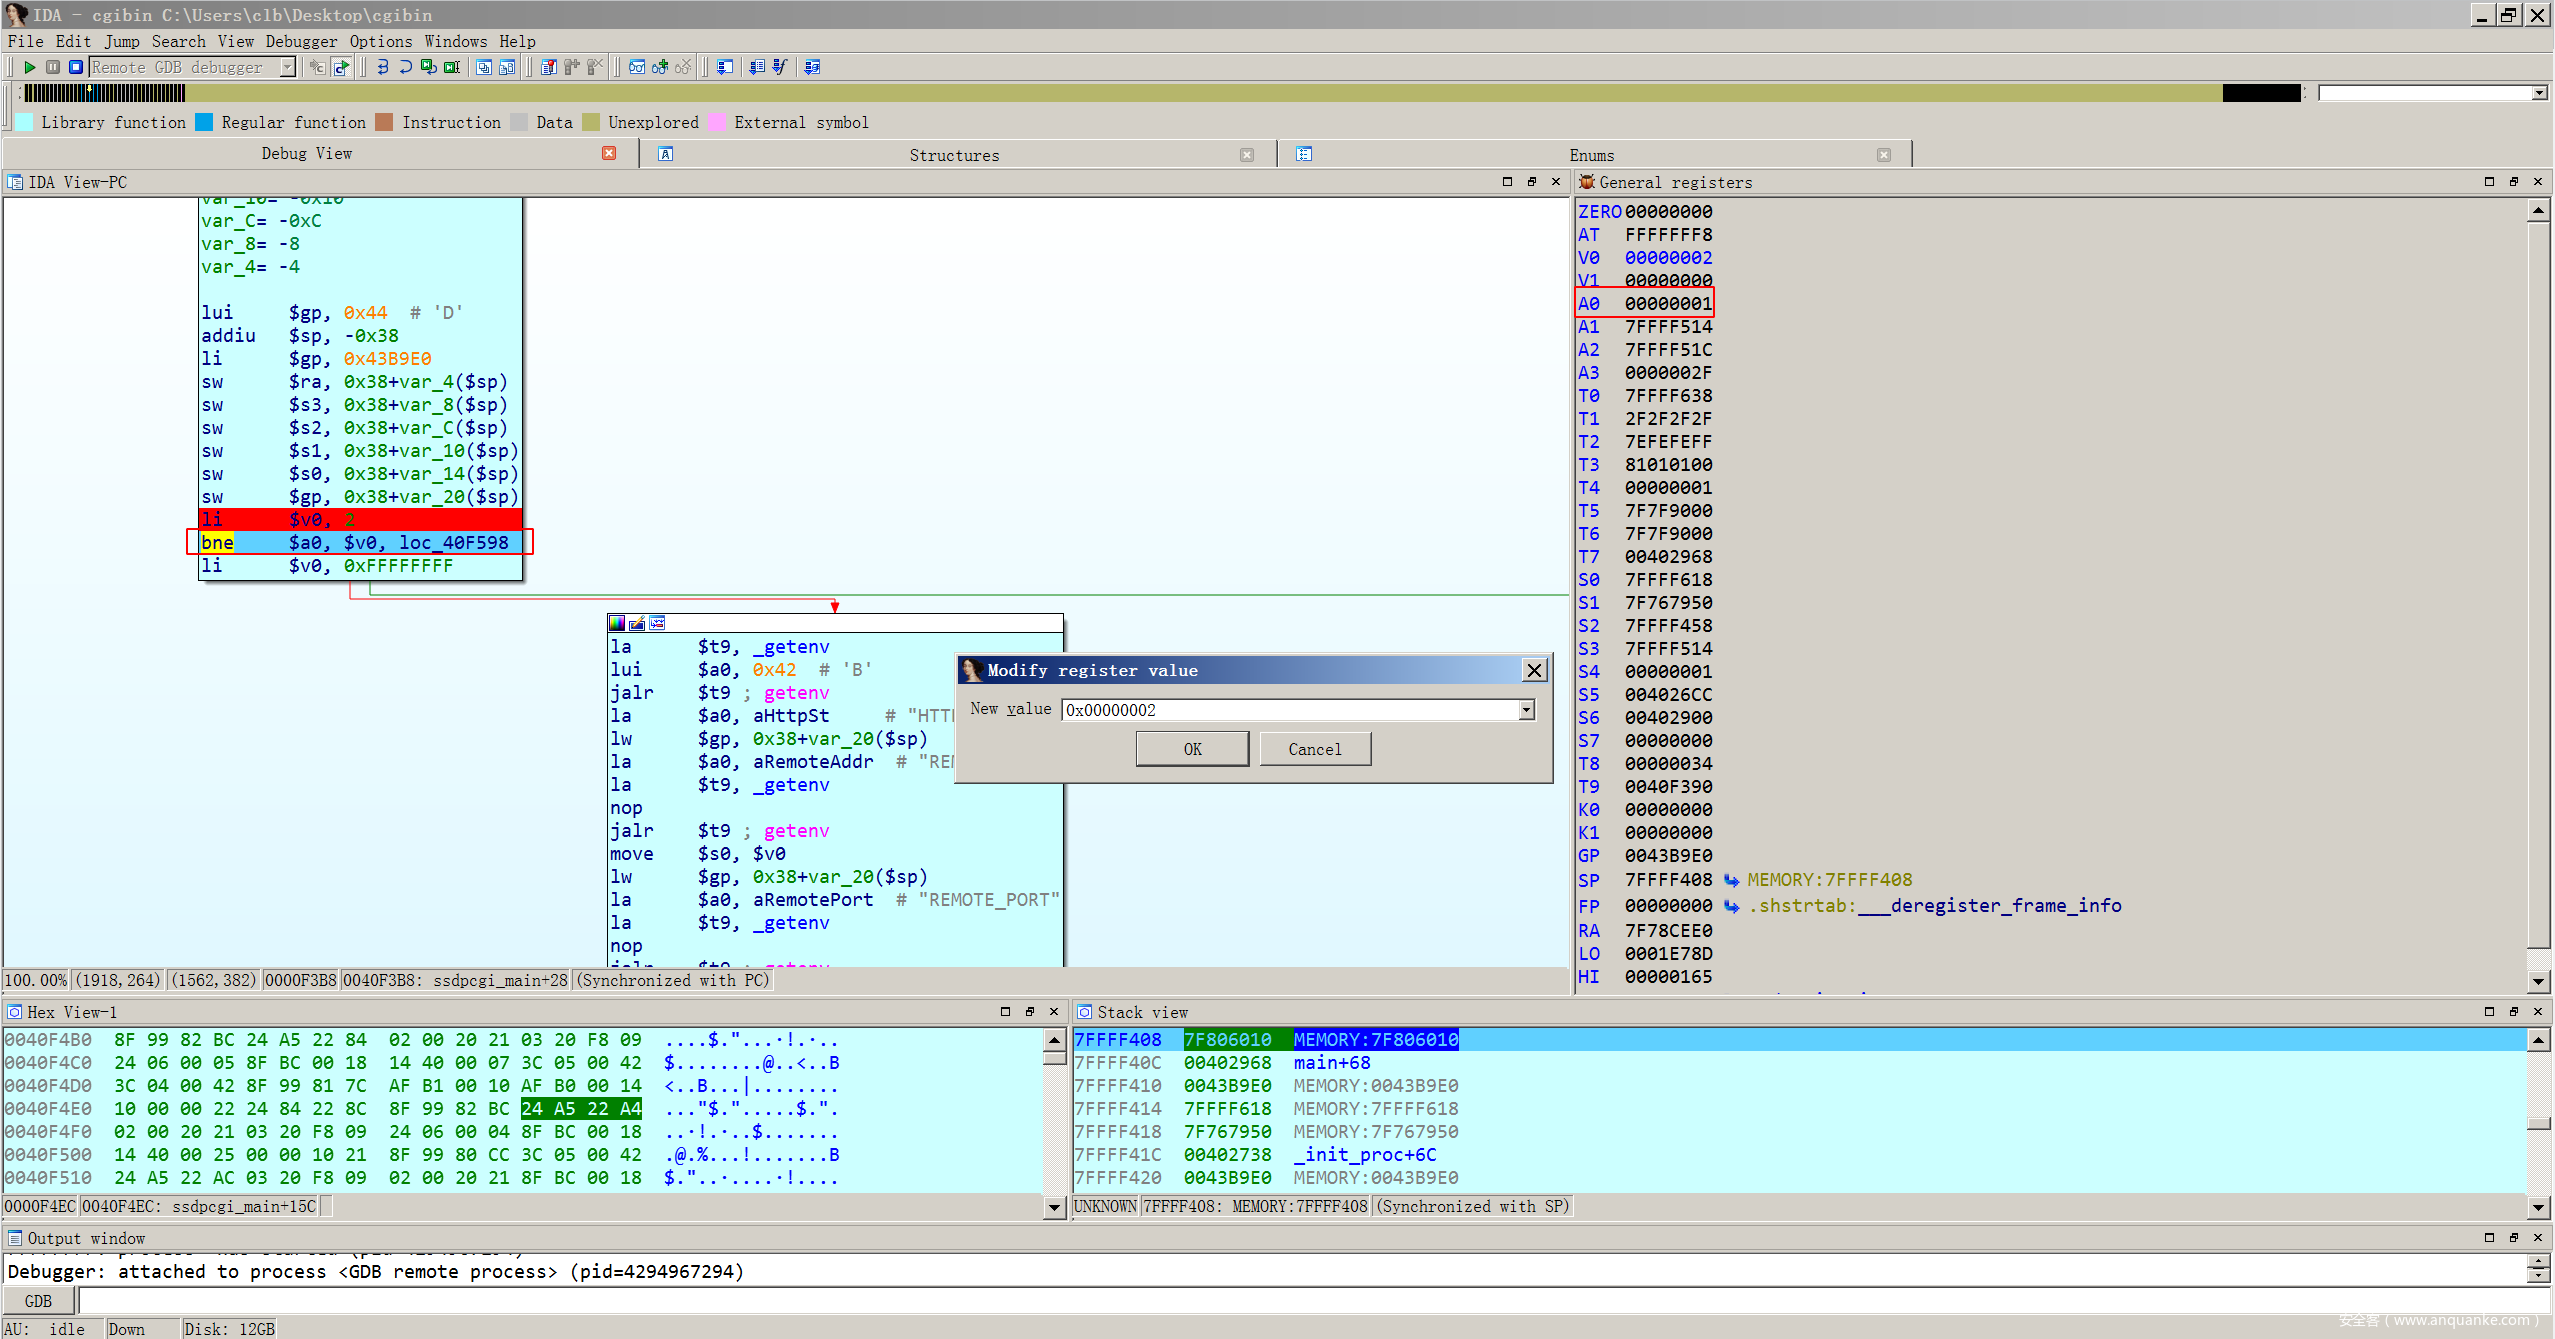Click the Regular function blue color swatch
This screenshot has height=1339, width=2555.
pyautogui.click(x=204, y=122)
